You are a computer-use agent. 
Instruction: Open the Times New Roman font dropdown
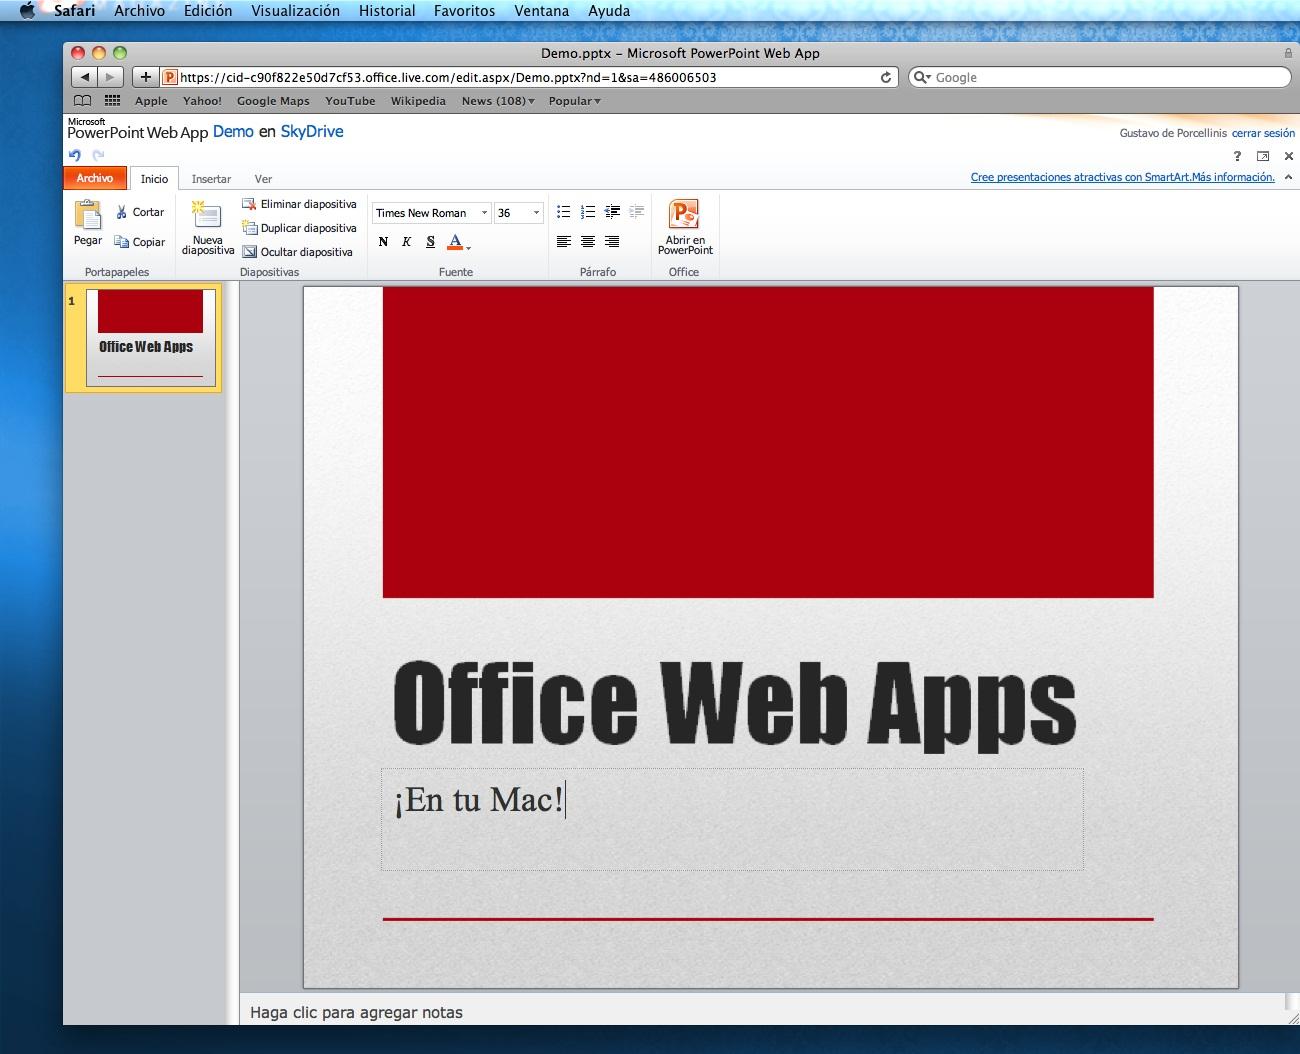484,213
